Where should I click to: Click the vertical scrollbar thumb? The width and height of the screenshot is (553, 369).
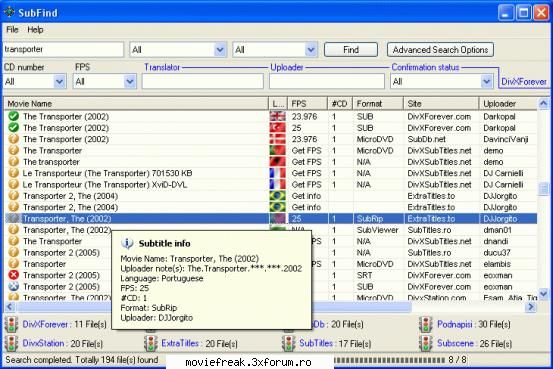coord(543,189)
